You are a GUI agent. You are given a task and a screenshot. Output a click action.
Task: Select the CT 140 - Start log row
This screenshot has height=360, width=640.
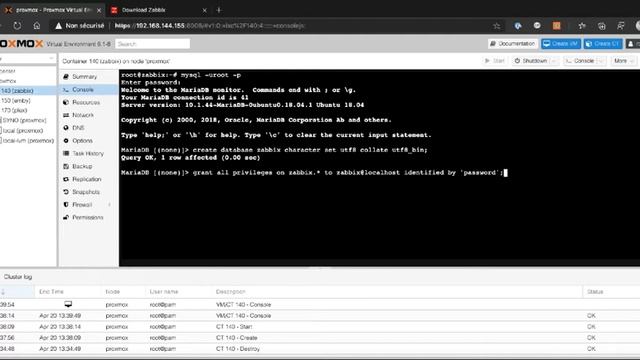[320, 327]
